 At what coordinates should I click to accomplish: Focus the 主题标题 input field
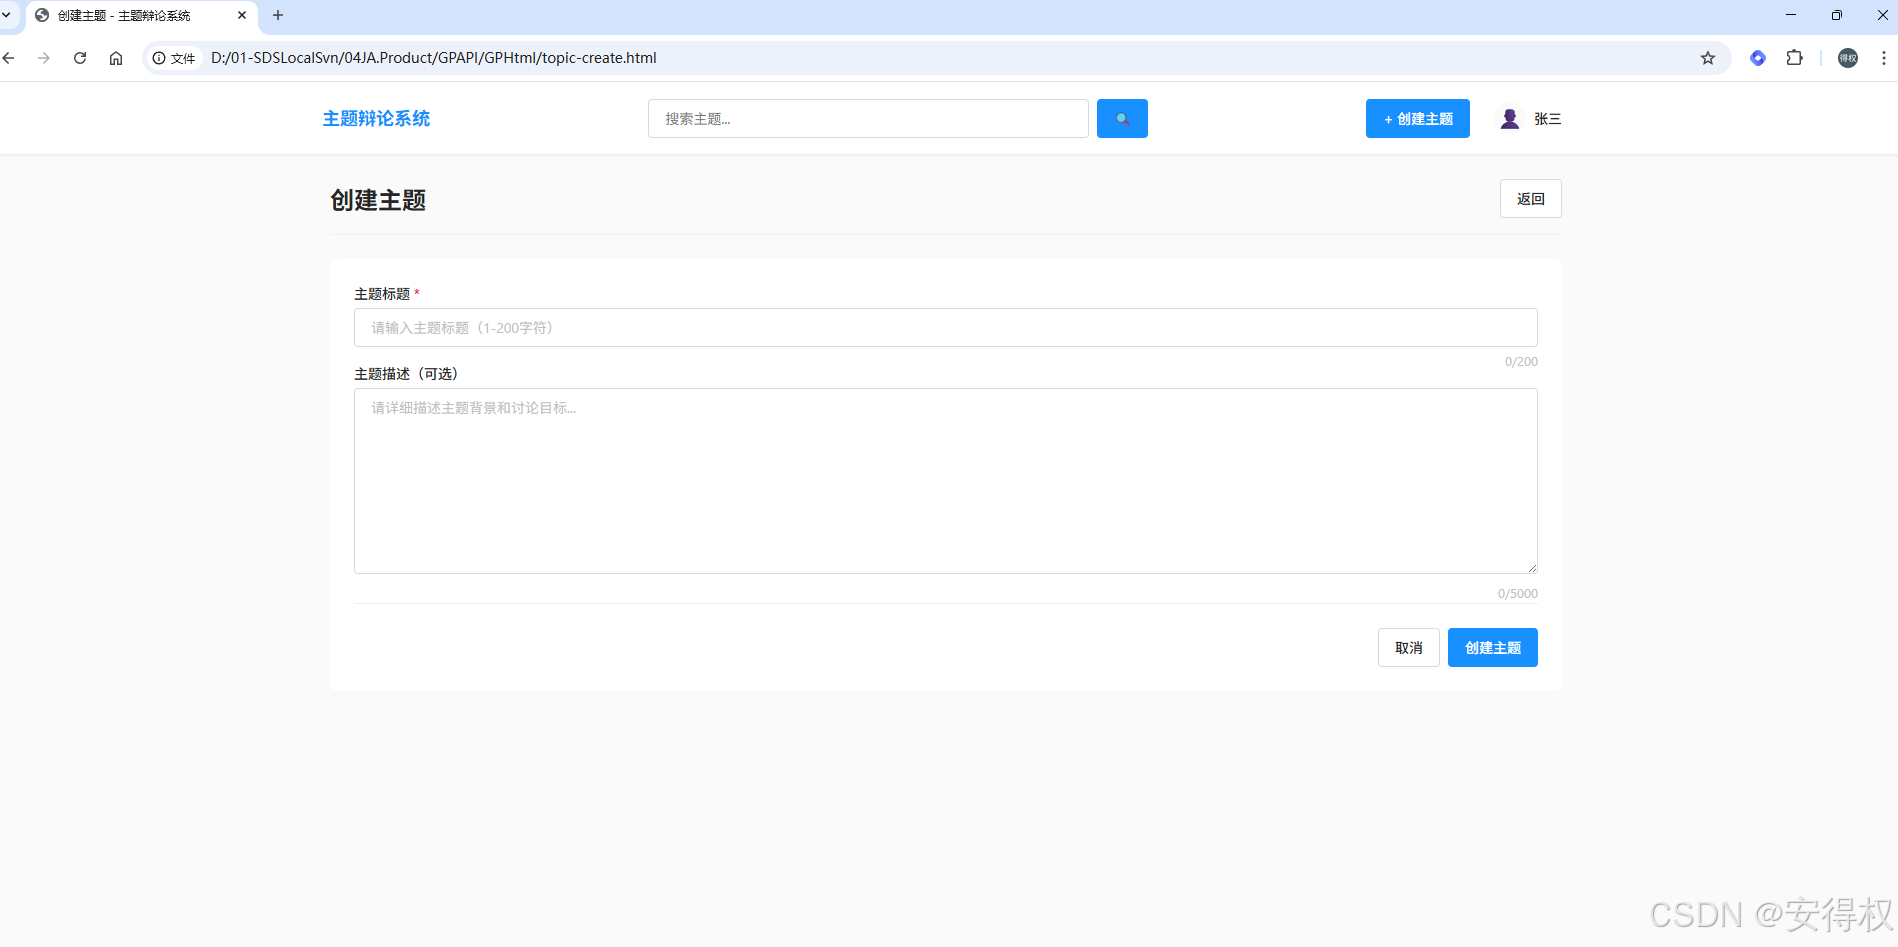coord(946,327)
